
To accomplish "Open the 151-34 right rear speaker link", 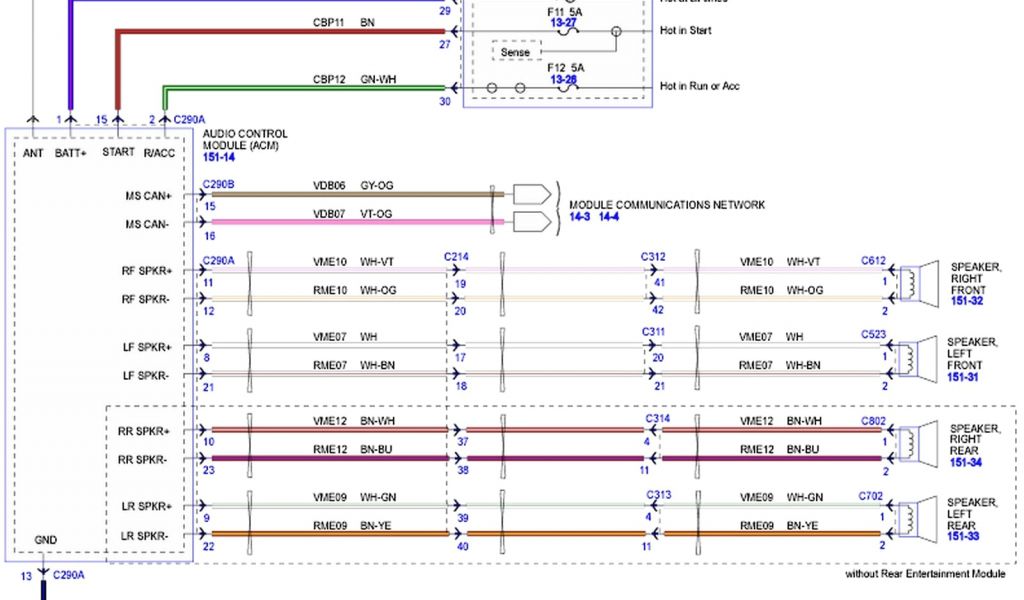I will click(966, 463).
